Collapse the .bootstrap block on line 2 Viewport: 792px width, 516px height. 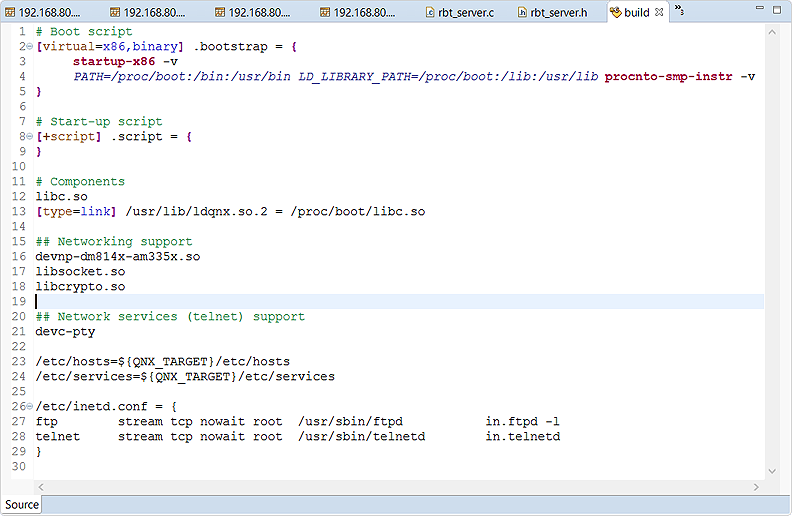(29, 47)
